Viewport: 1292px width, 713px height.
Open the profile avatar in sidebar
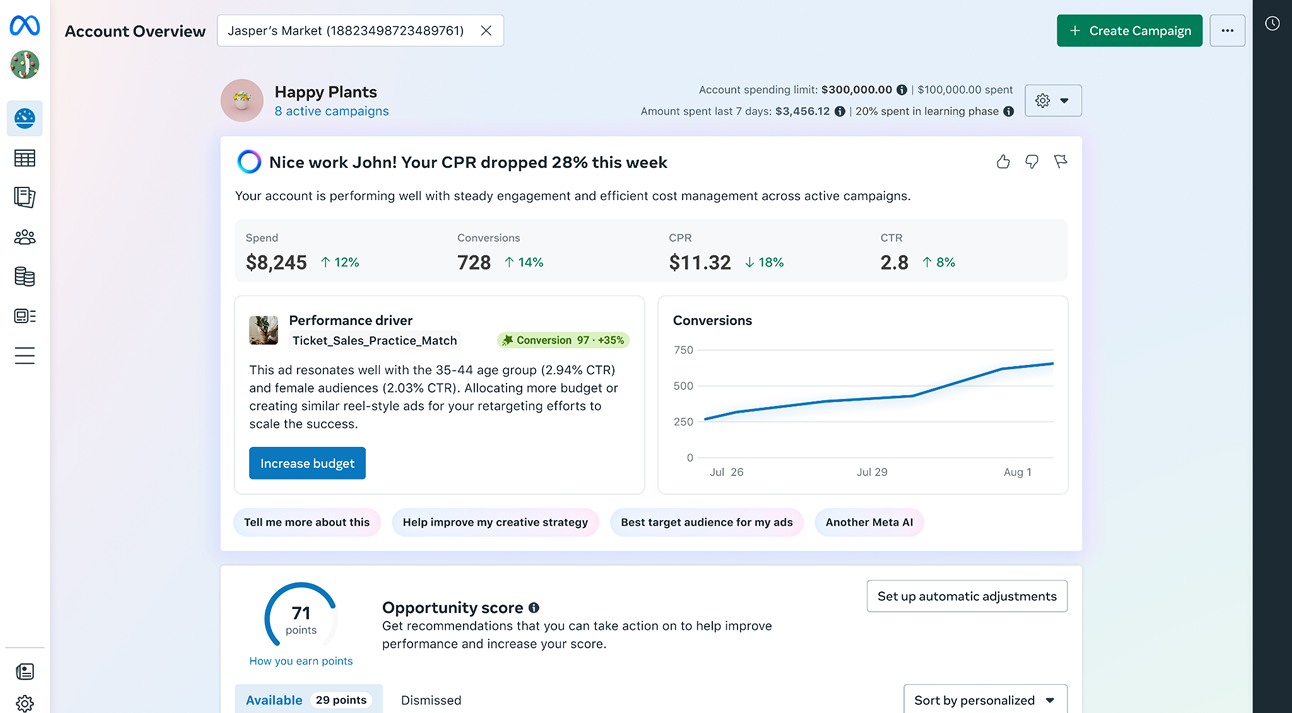tap(25, 65)
